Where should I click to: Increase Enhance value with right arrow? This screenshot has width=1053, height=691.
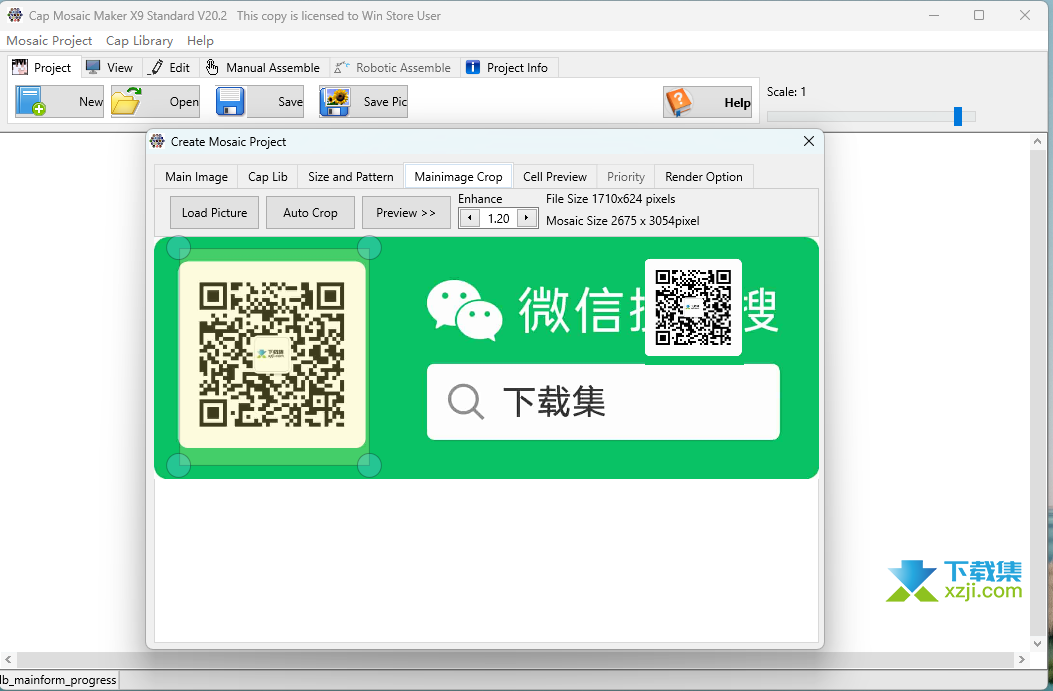(x=526, y=218)
